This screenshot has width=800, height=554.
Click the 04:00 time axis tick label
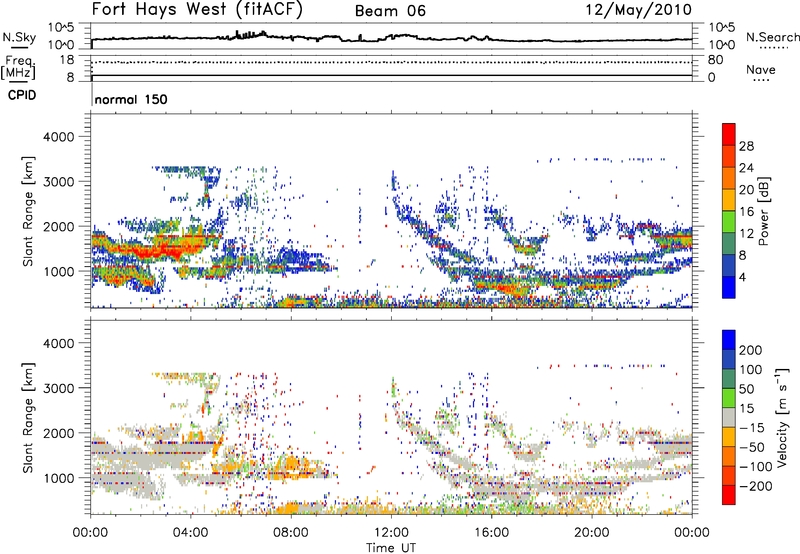[x=190, y=533]
